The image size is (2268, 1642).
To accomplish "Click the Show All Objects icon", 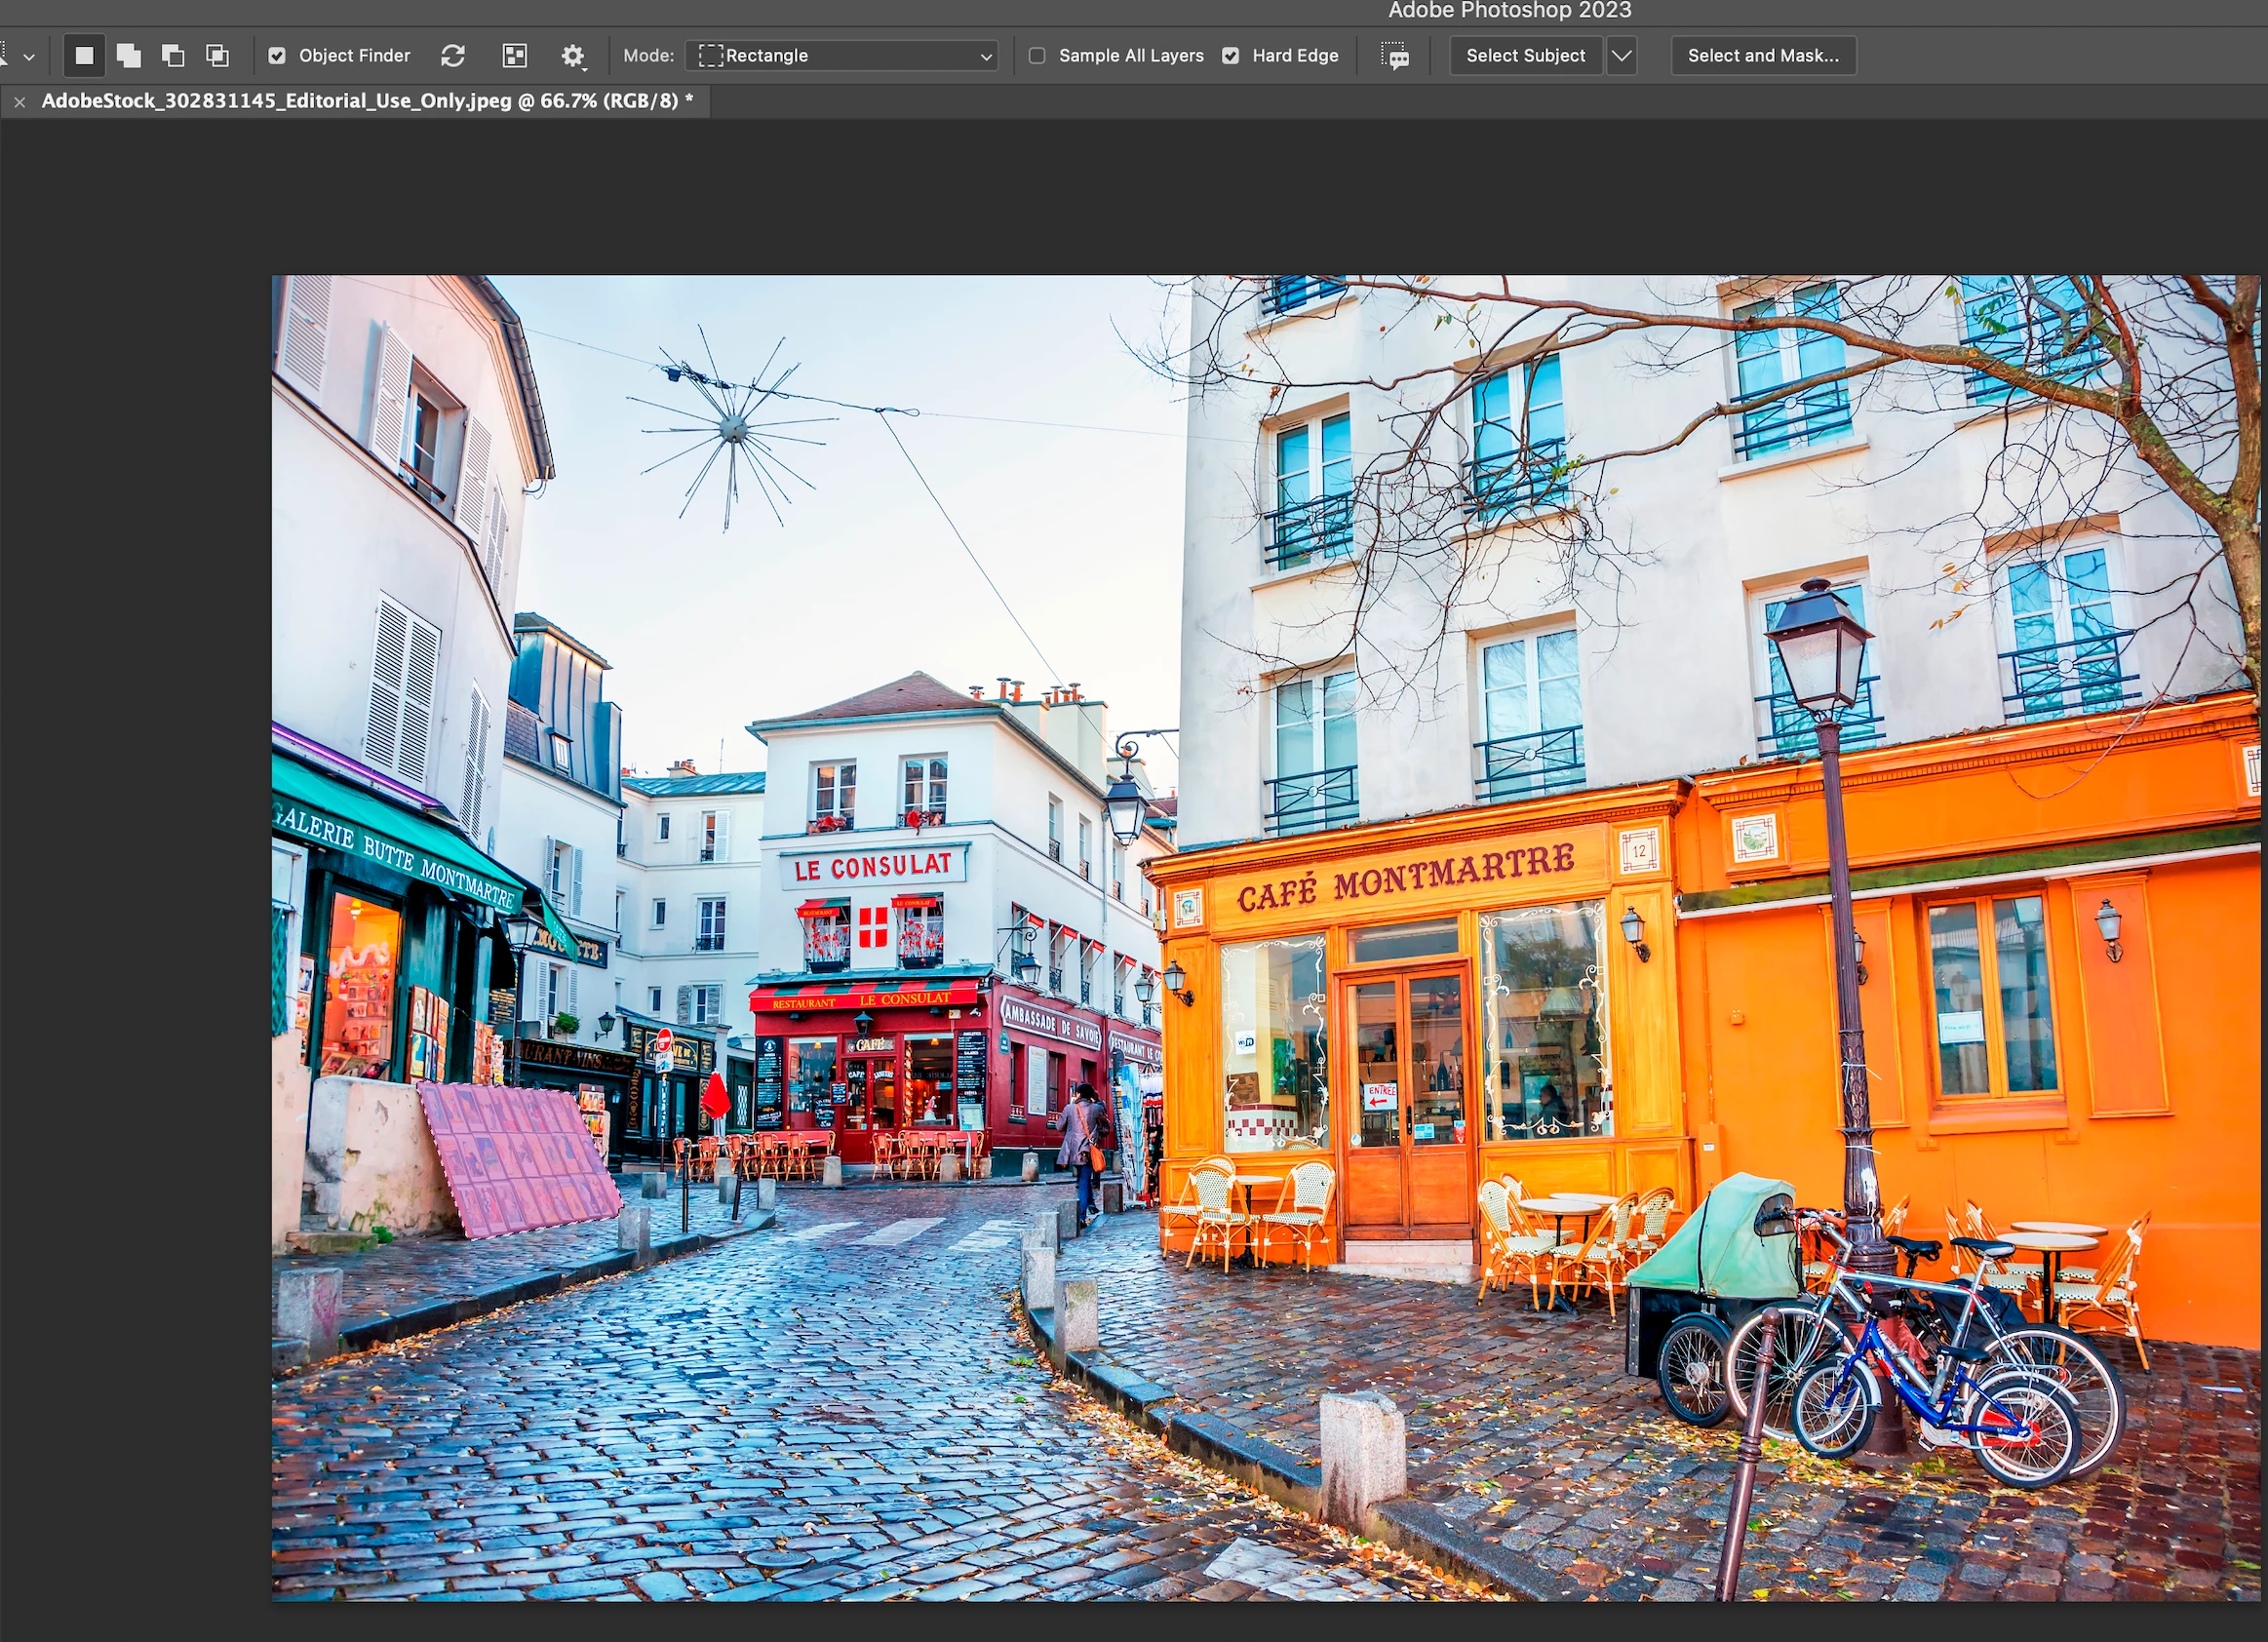I will pyautogui.click(x=514, y=56).
